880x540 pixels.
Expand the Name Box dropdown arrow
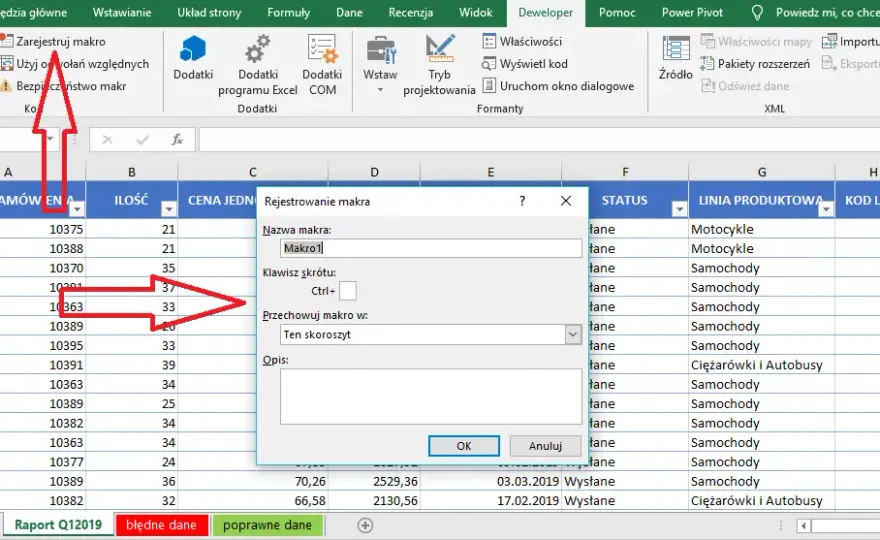tap(50, 139)
